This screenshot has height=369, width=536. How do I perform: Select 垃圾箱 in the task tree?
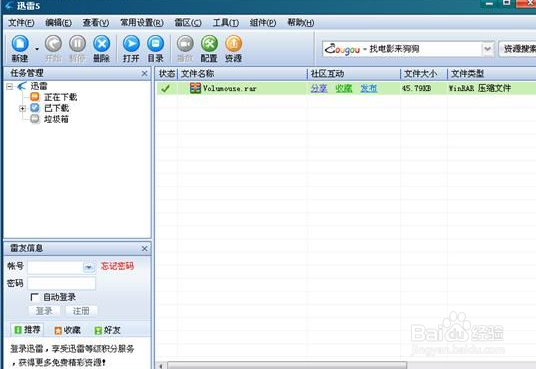click(x=56, y=119)
